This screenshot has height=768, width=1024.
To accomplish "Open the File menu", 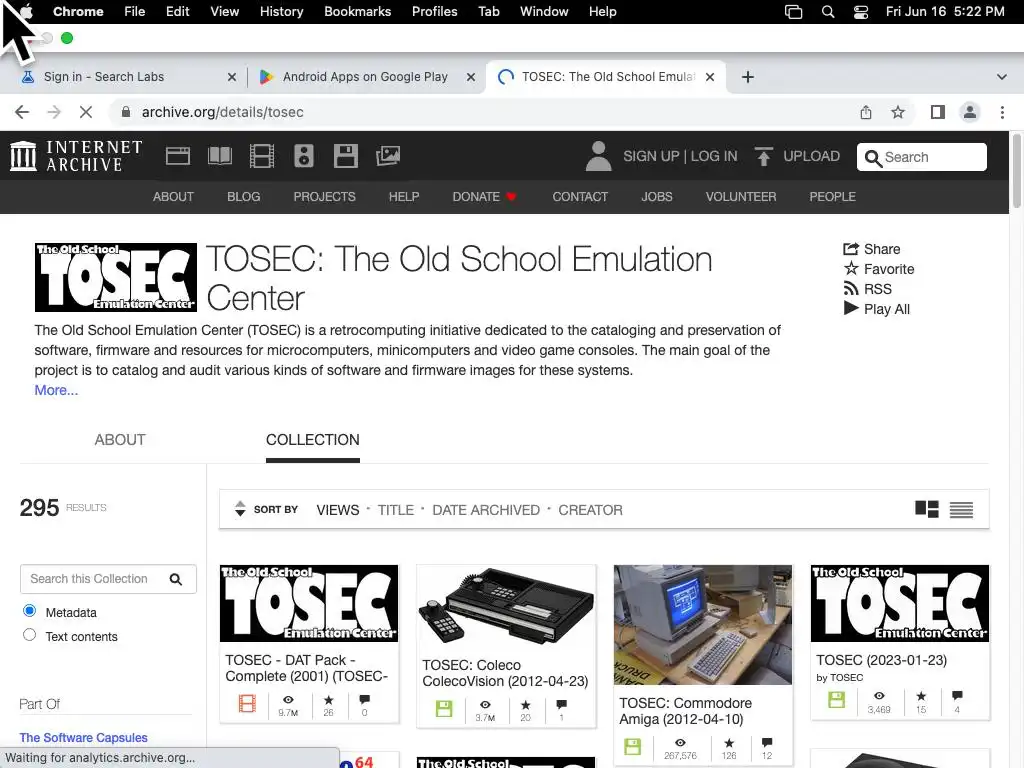I will tap(135, 12).
